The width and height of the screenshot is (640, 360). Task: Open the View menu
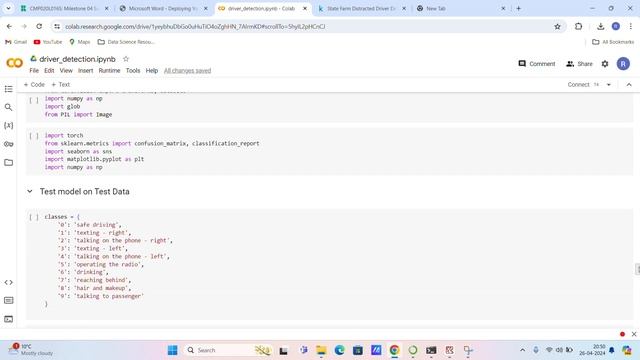(x=66, y=71)
